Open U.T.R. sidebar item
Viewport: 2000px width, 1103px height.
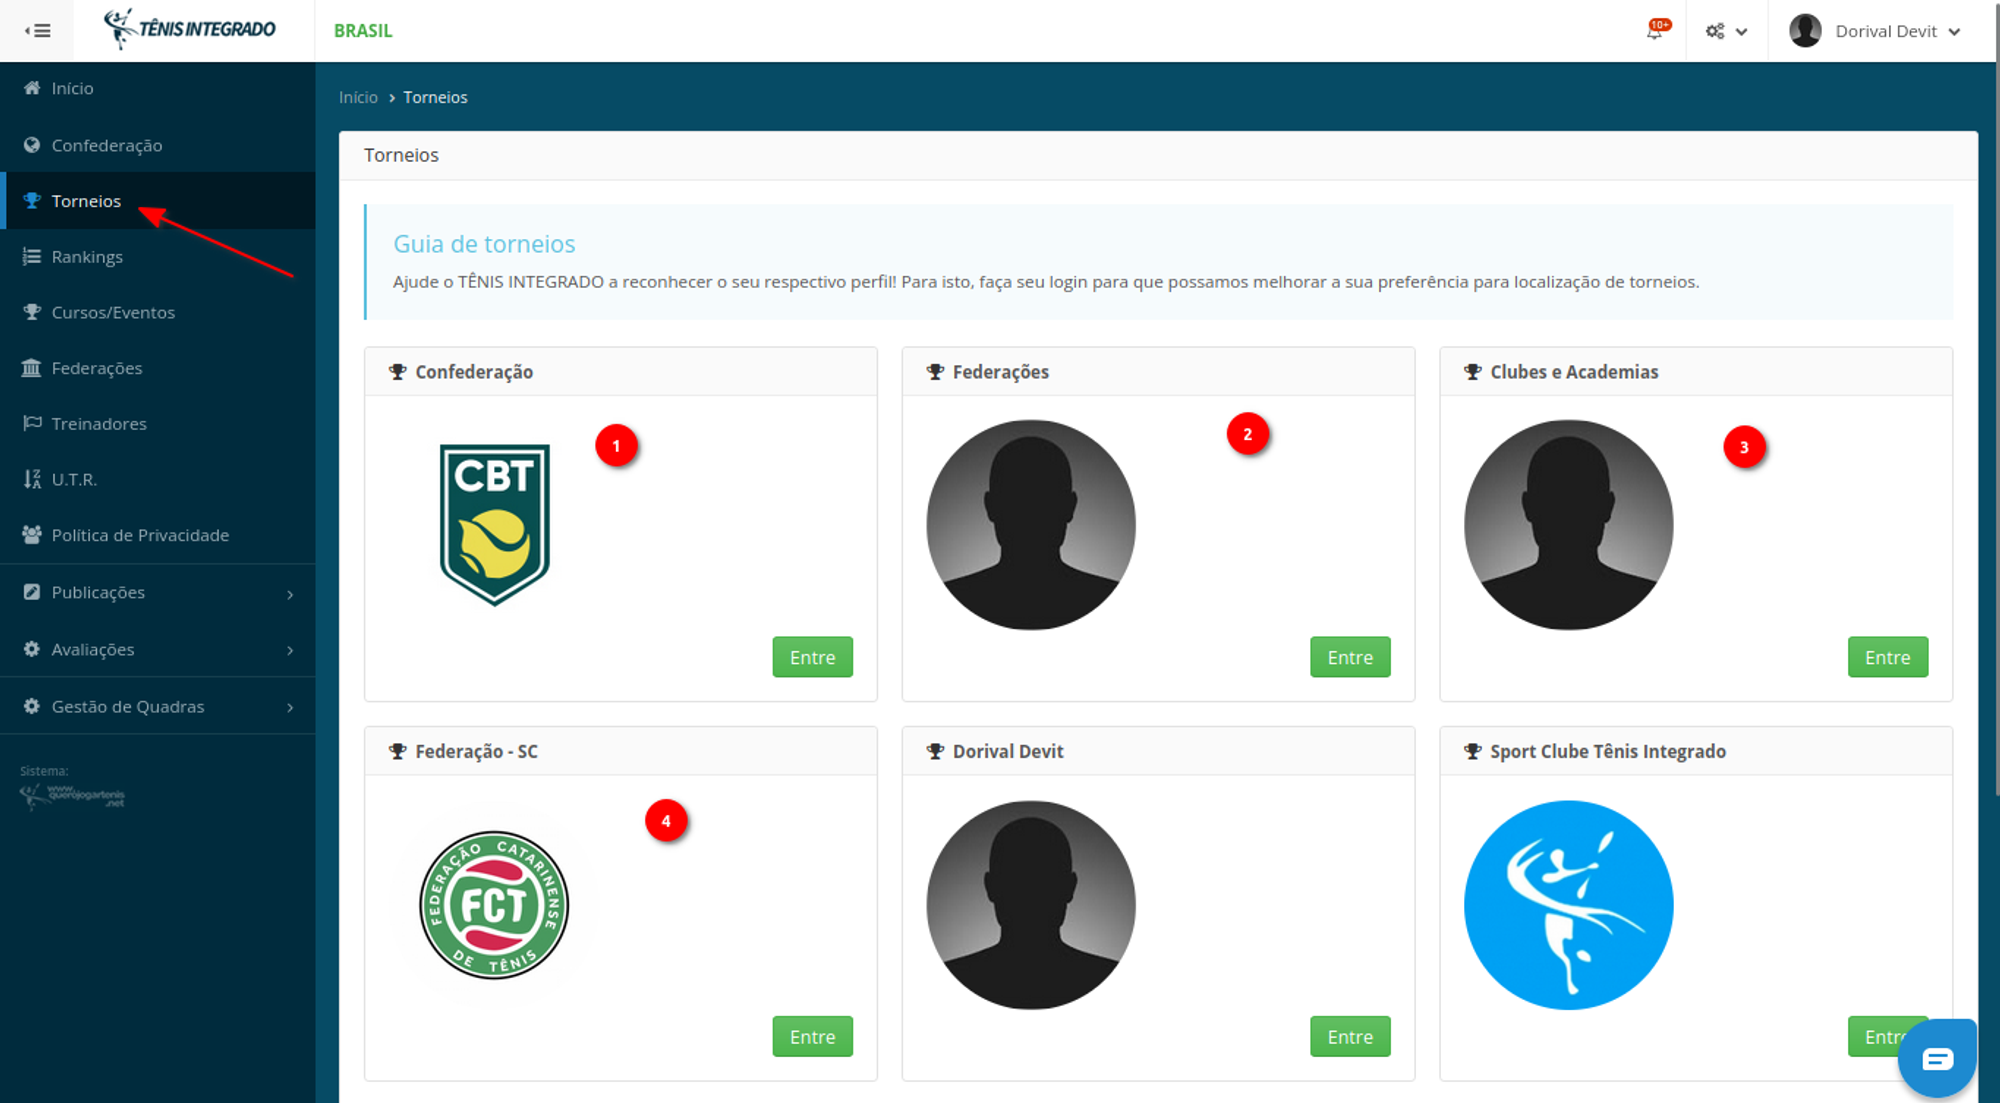74,480
